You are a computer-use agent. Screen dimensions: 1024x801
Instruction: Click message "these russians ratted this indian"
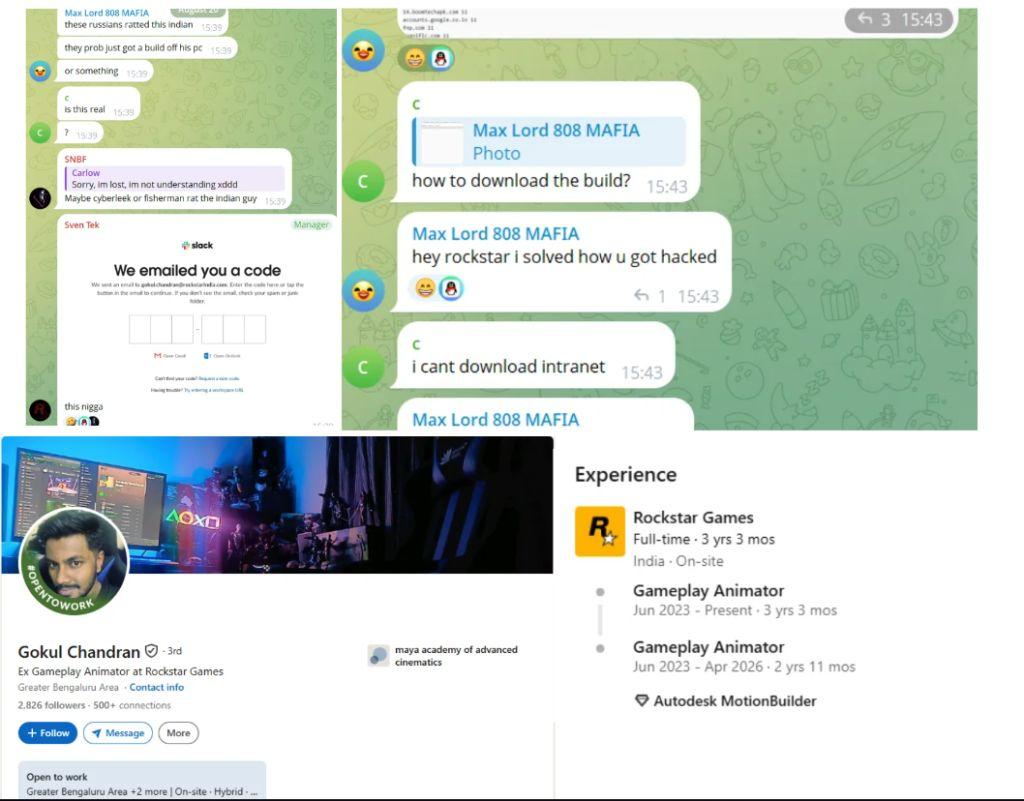coord(129,25)
